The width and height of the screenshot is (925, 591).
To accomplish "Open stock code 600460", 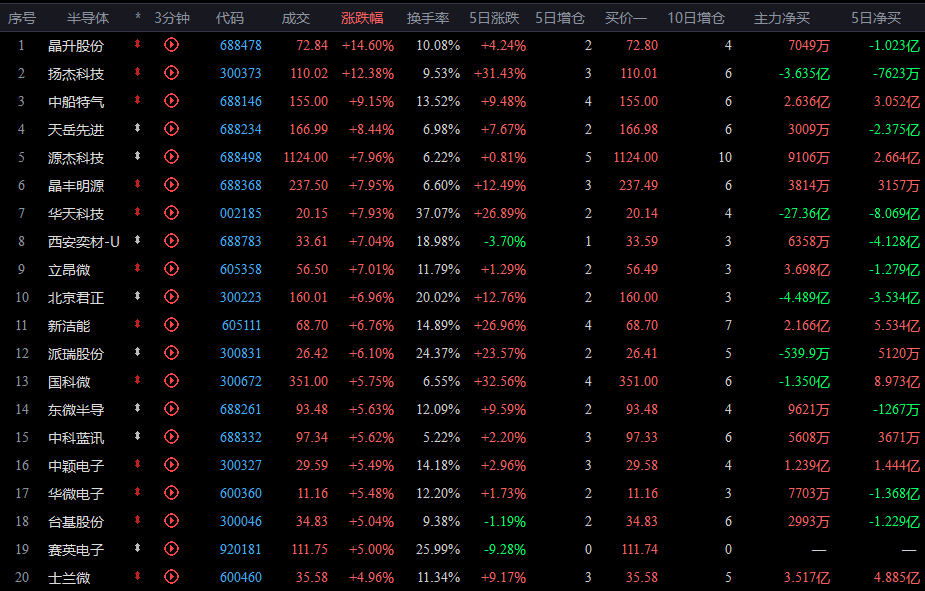I will (241, 577).
